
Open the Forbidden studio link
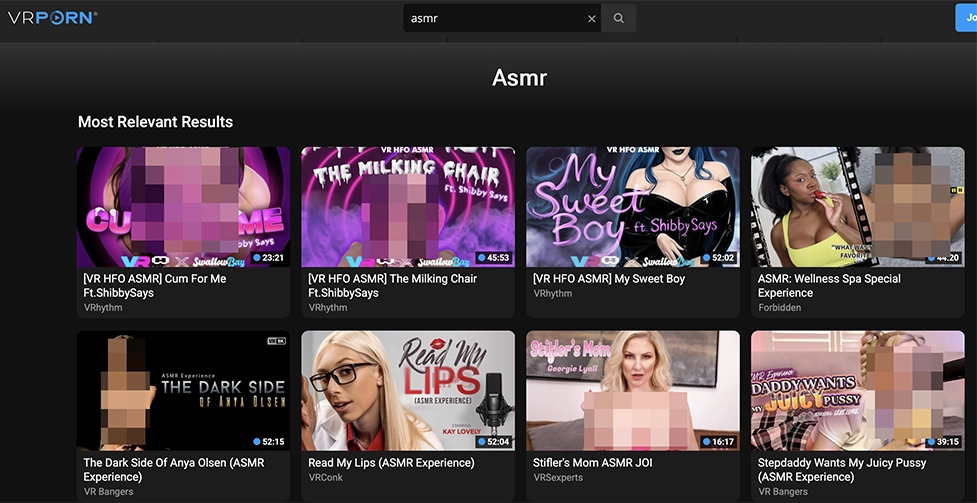pyautogui.click(x=779, y=307)
